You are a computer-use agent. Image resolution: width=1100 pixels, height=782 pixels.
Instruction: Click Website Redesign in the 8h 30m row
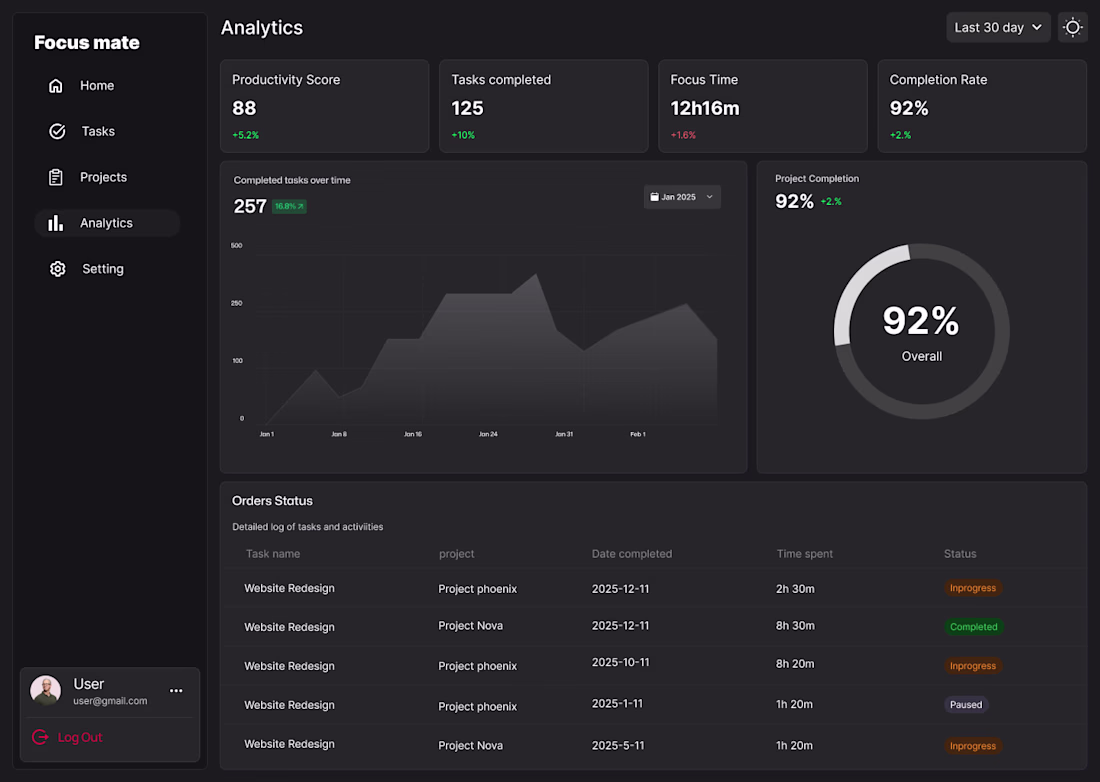point(289,627)
